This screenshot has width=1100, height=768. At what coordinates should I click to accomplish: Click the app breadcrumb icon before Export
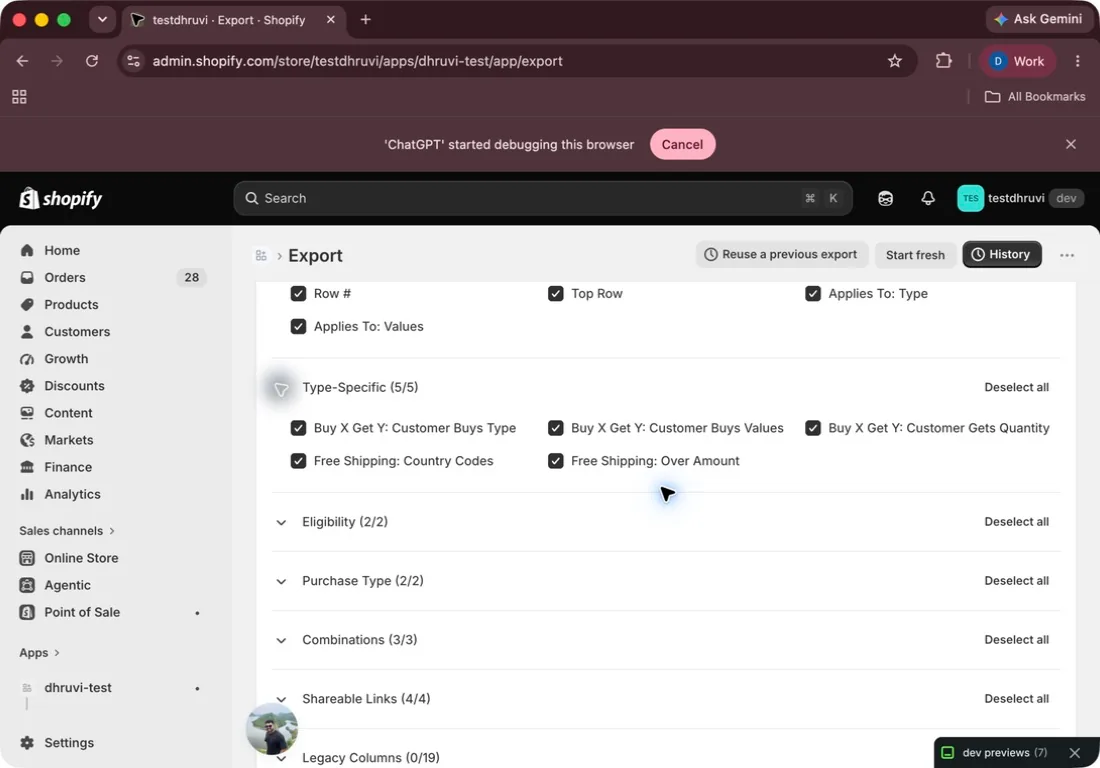pyautogui.click(x=261, y=255)
